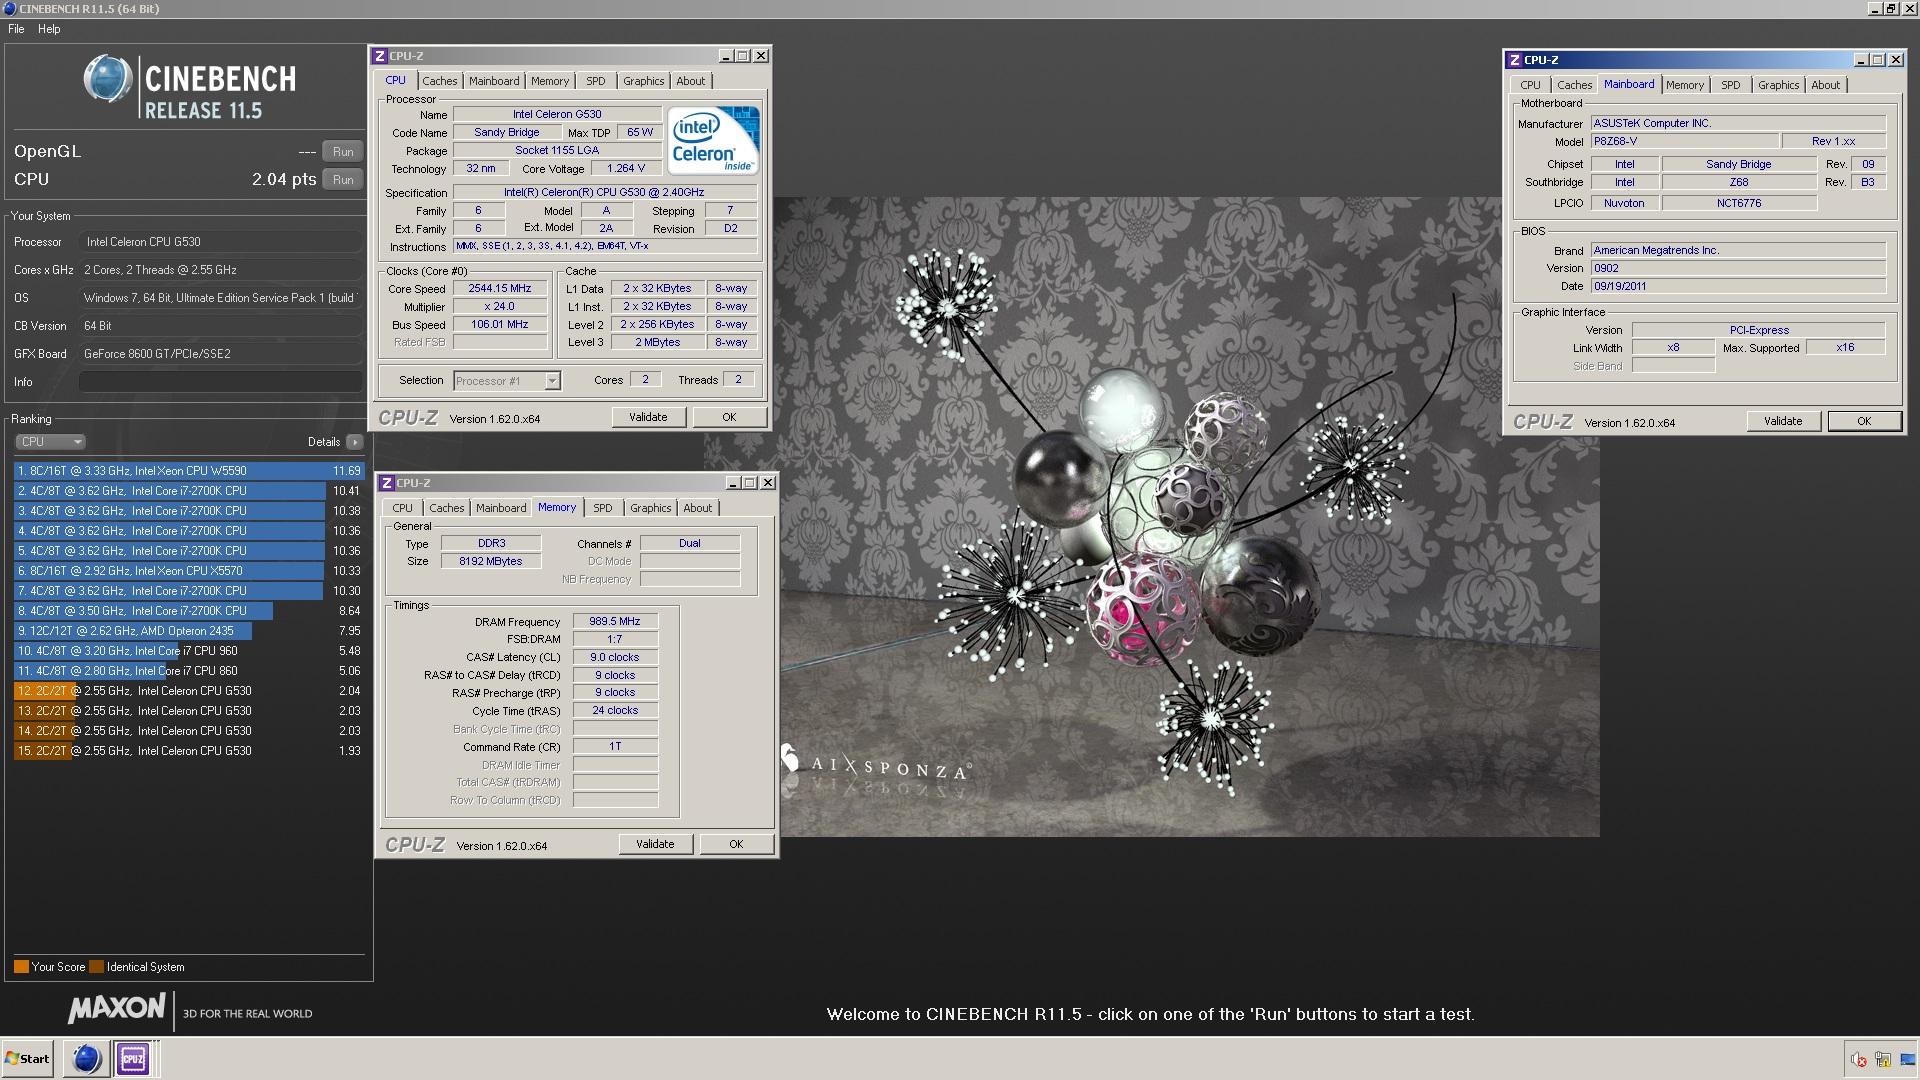Click Validate in the Memory window
The width and height of the screenshot is (1920, 1080).
[655, 844]
